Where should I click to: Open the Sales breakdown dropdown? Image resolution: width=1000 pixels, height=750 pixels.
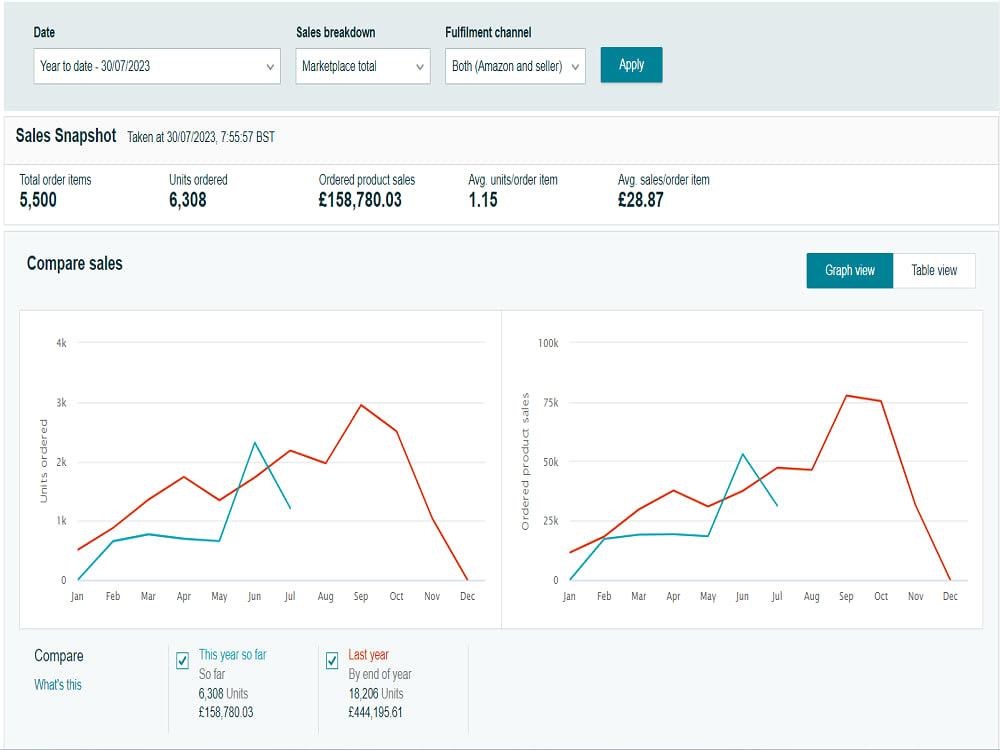tap(363, 66)
